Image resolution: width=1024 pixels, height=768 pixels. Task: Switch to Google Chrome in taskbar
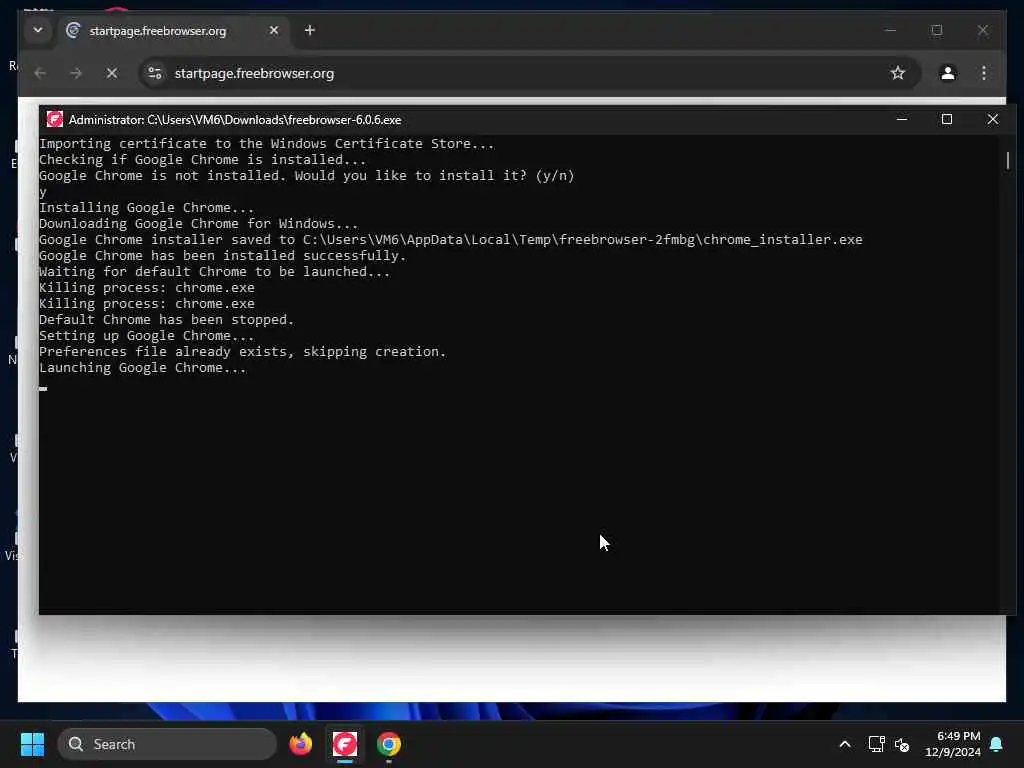389,744
